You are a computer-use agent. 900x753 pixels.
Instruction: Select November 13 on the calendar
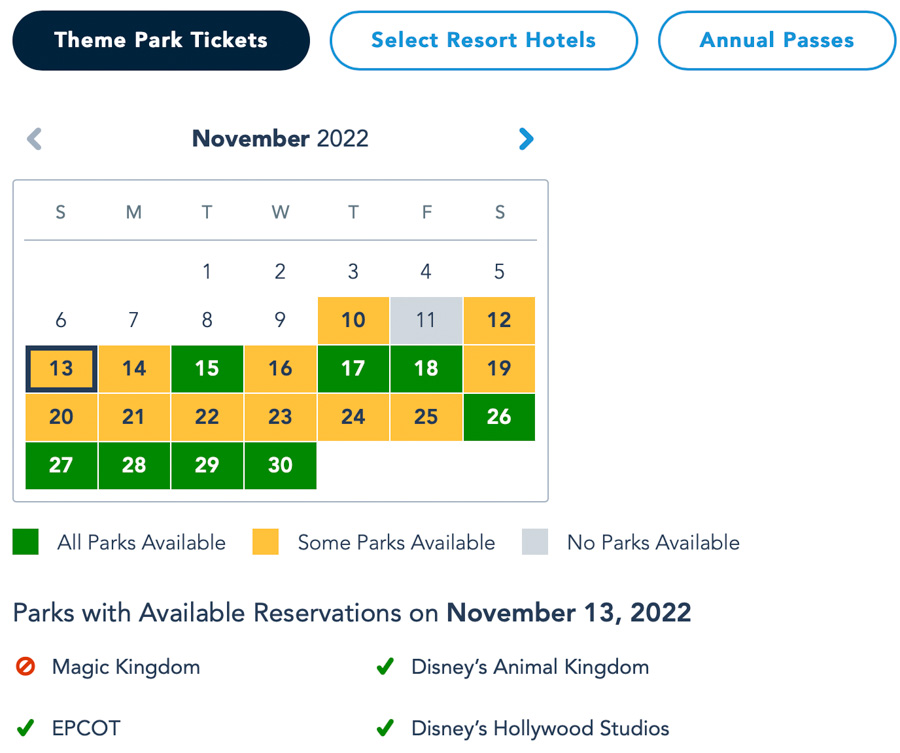pyautogui.click(x=61, y=368)
